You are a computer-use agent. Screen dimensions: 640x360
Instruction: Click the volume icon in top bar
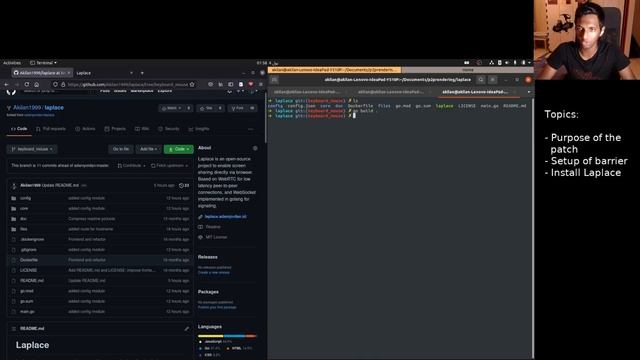[507, 63]
